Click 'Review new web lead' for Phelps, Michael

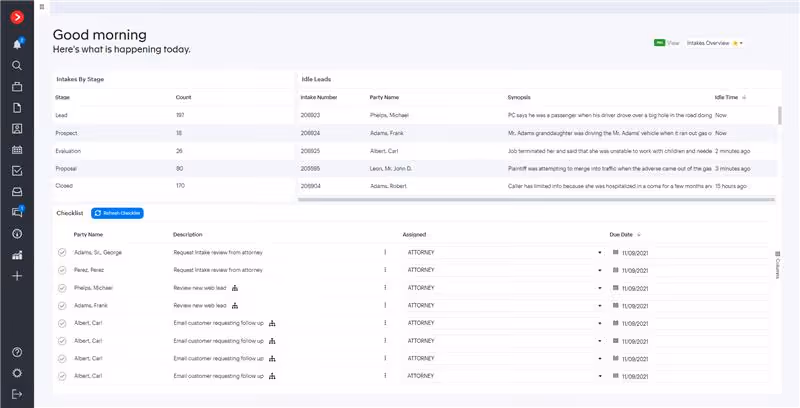coord(199,288)
